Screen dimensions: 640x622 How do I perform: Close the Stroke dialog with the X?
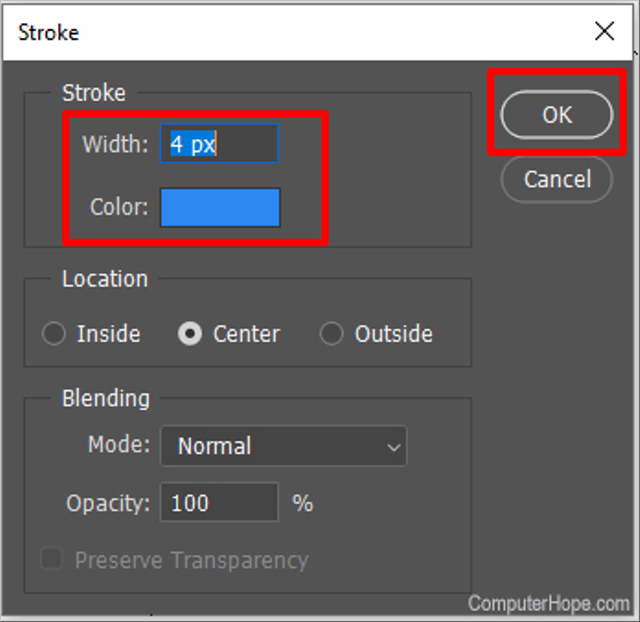(604, 31)
